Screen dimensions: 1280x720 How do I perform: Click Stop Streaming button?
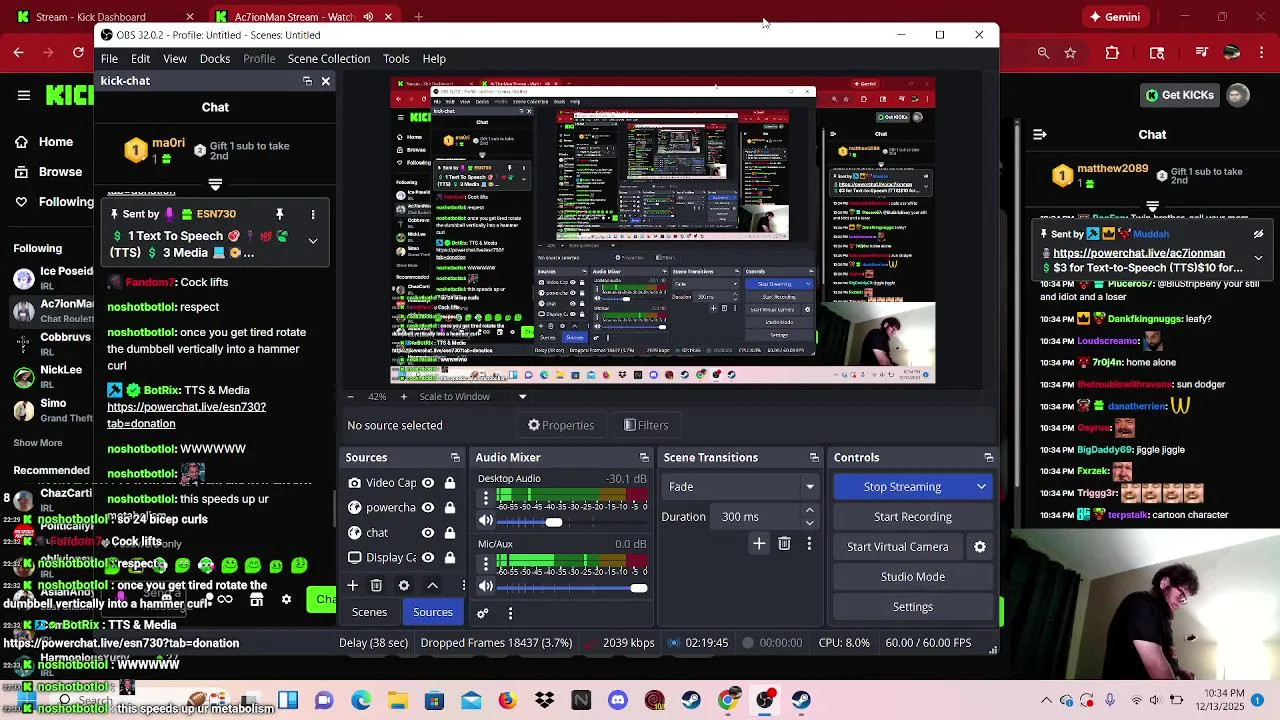tap(902, 487)
